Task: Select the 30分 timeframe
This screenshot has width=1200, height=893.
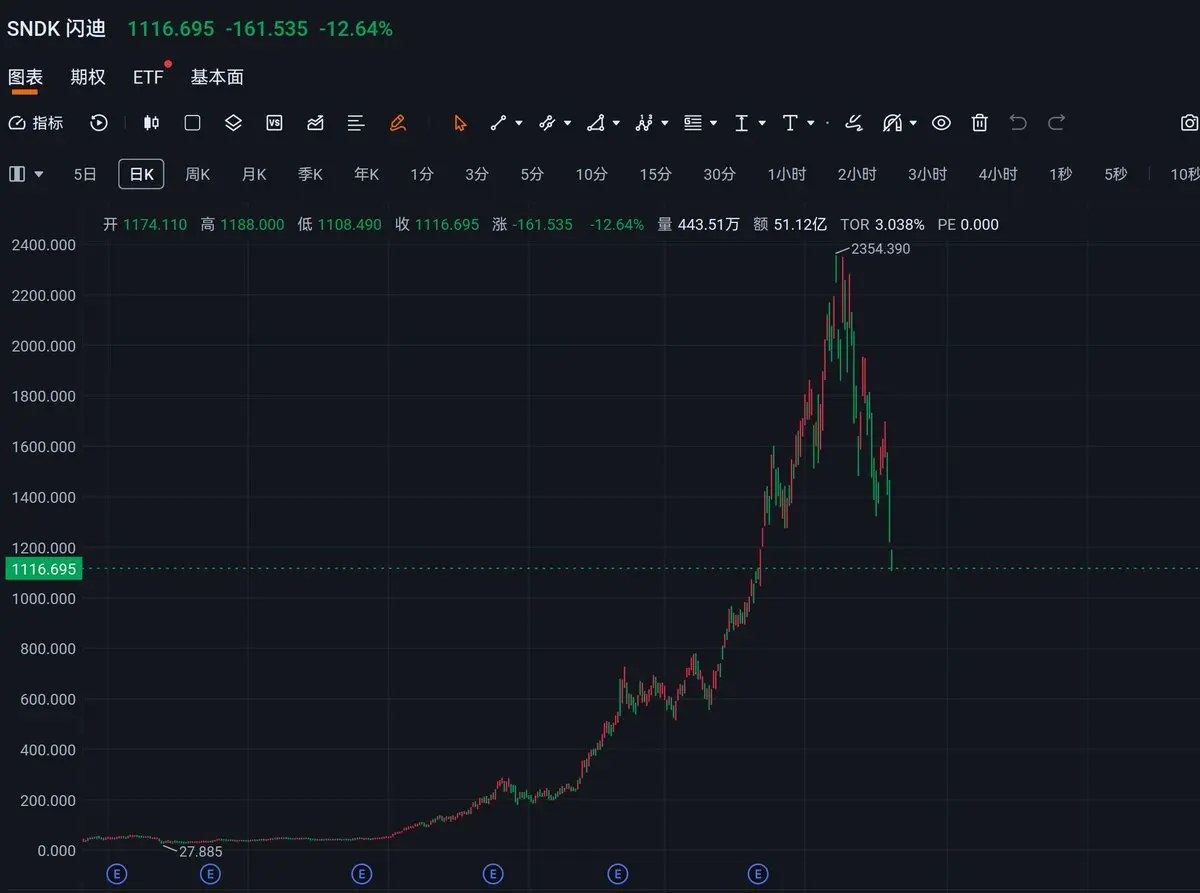Action: tap(719, 174)
